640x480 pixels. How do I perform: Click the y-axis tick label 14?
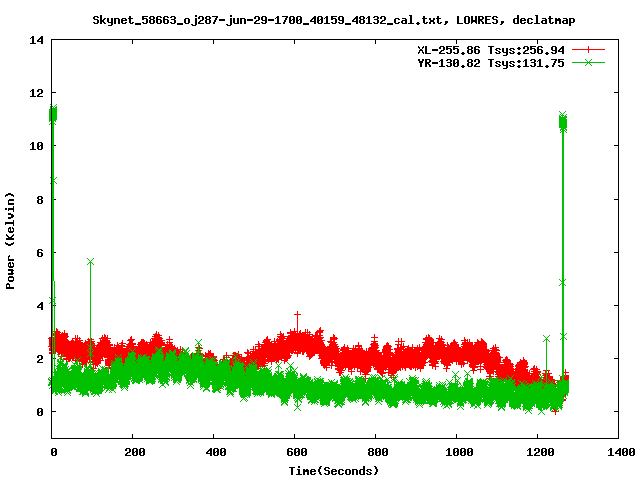[36, 40]
